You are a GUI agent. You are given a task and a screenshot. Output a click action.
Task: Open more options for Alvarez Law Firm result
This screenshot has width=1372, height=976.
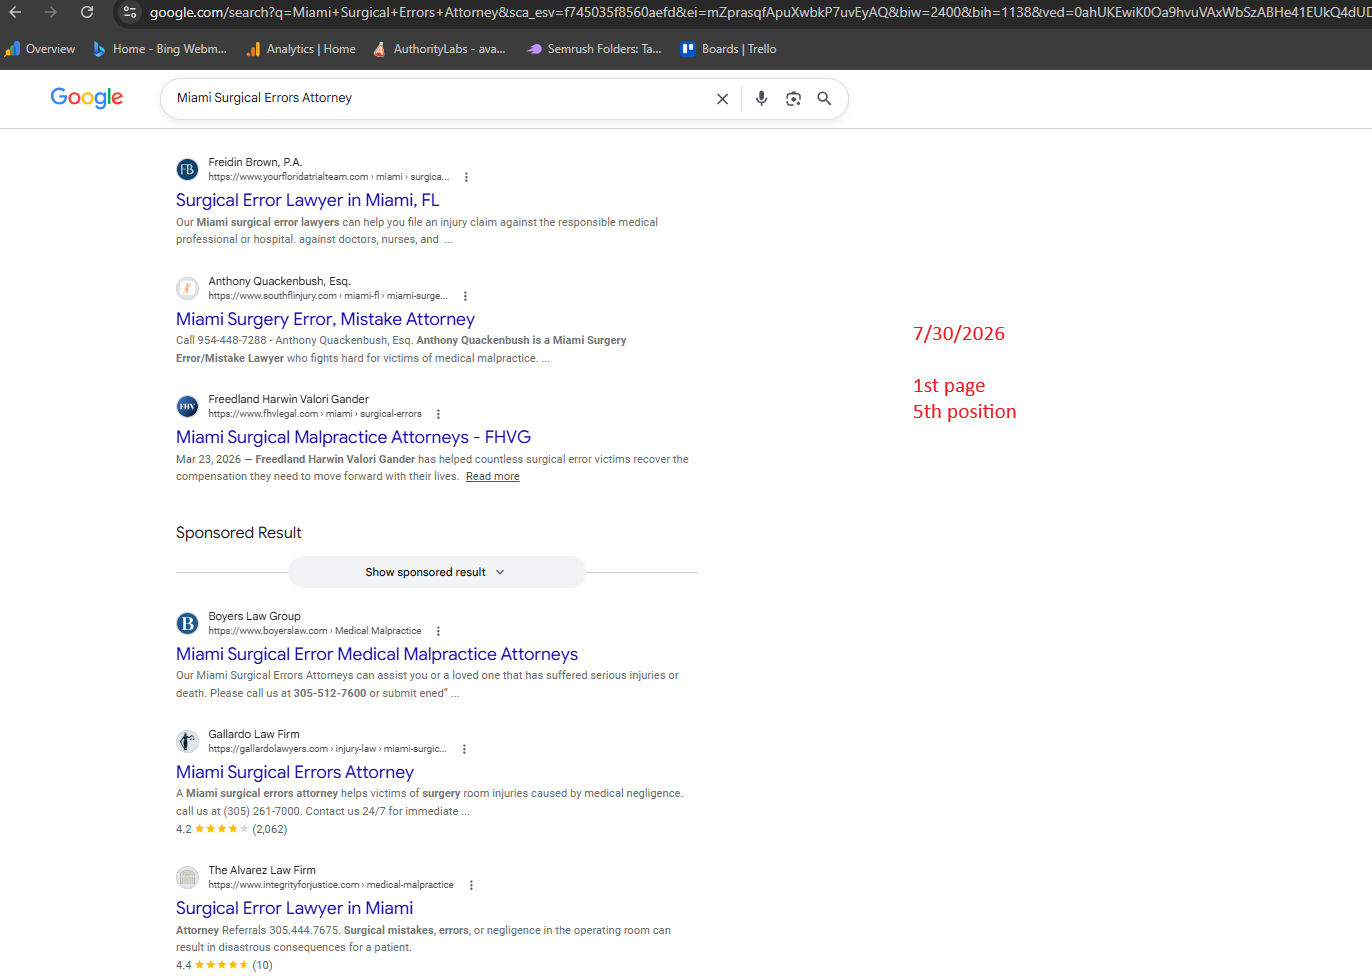[x=471, y=885]
